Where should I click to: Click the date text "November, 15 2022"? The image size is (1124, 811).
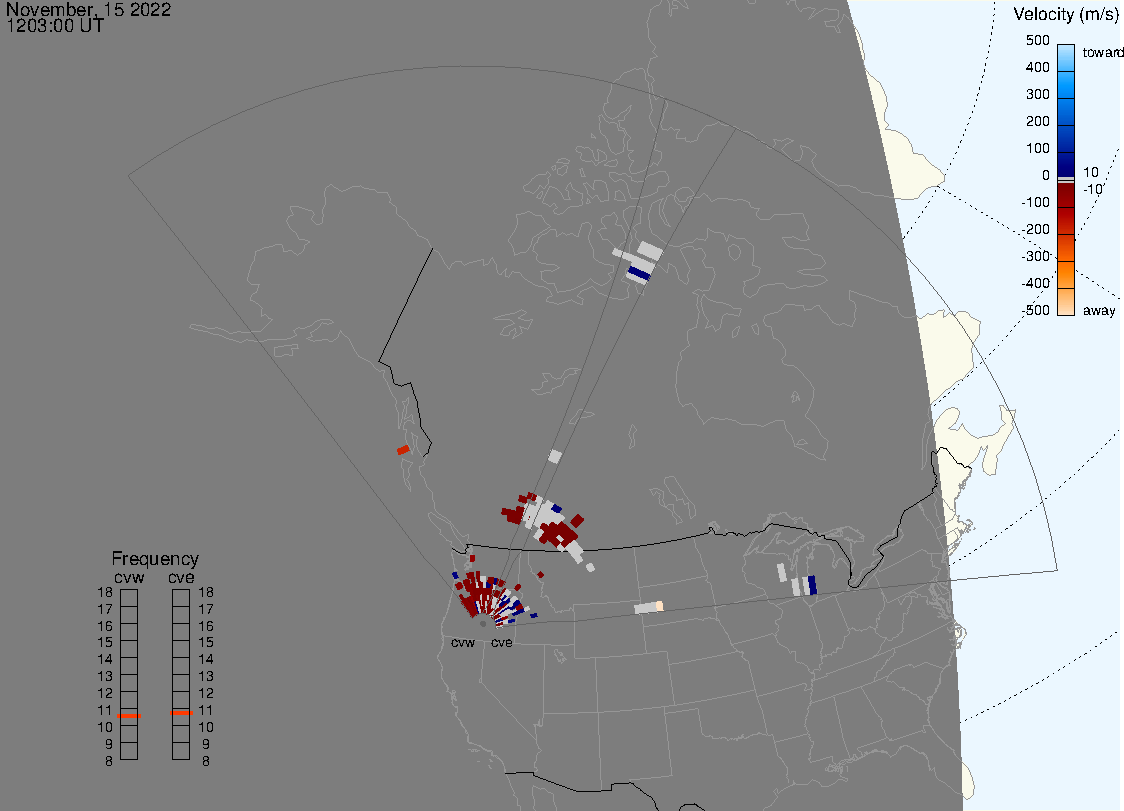tap(88, 9)
